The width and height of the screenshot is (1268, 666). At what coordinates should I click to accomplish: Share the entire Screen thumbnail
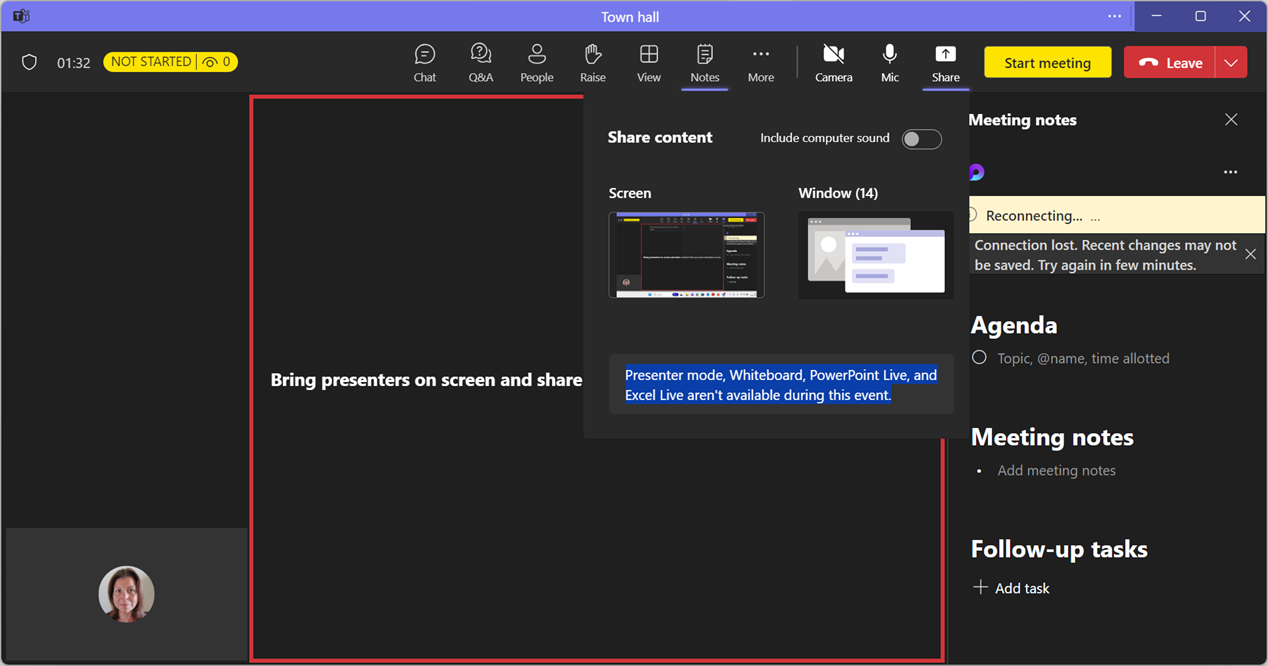[687, 255]
